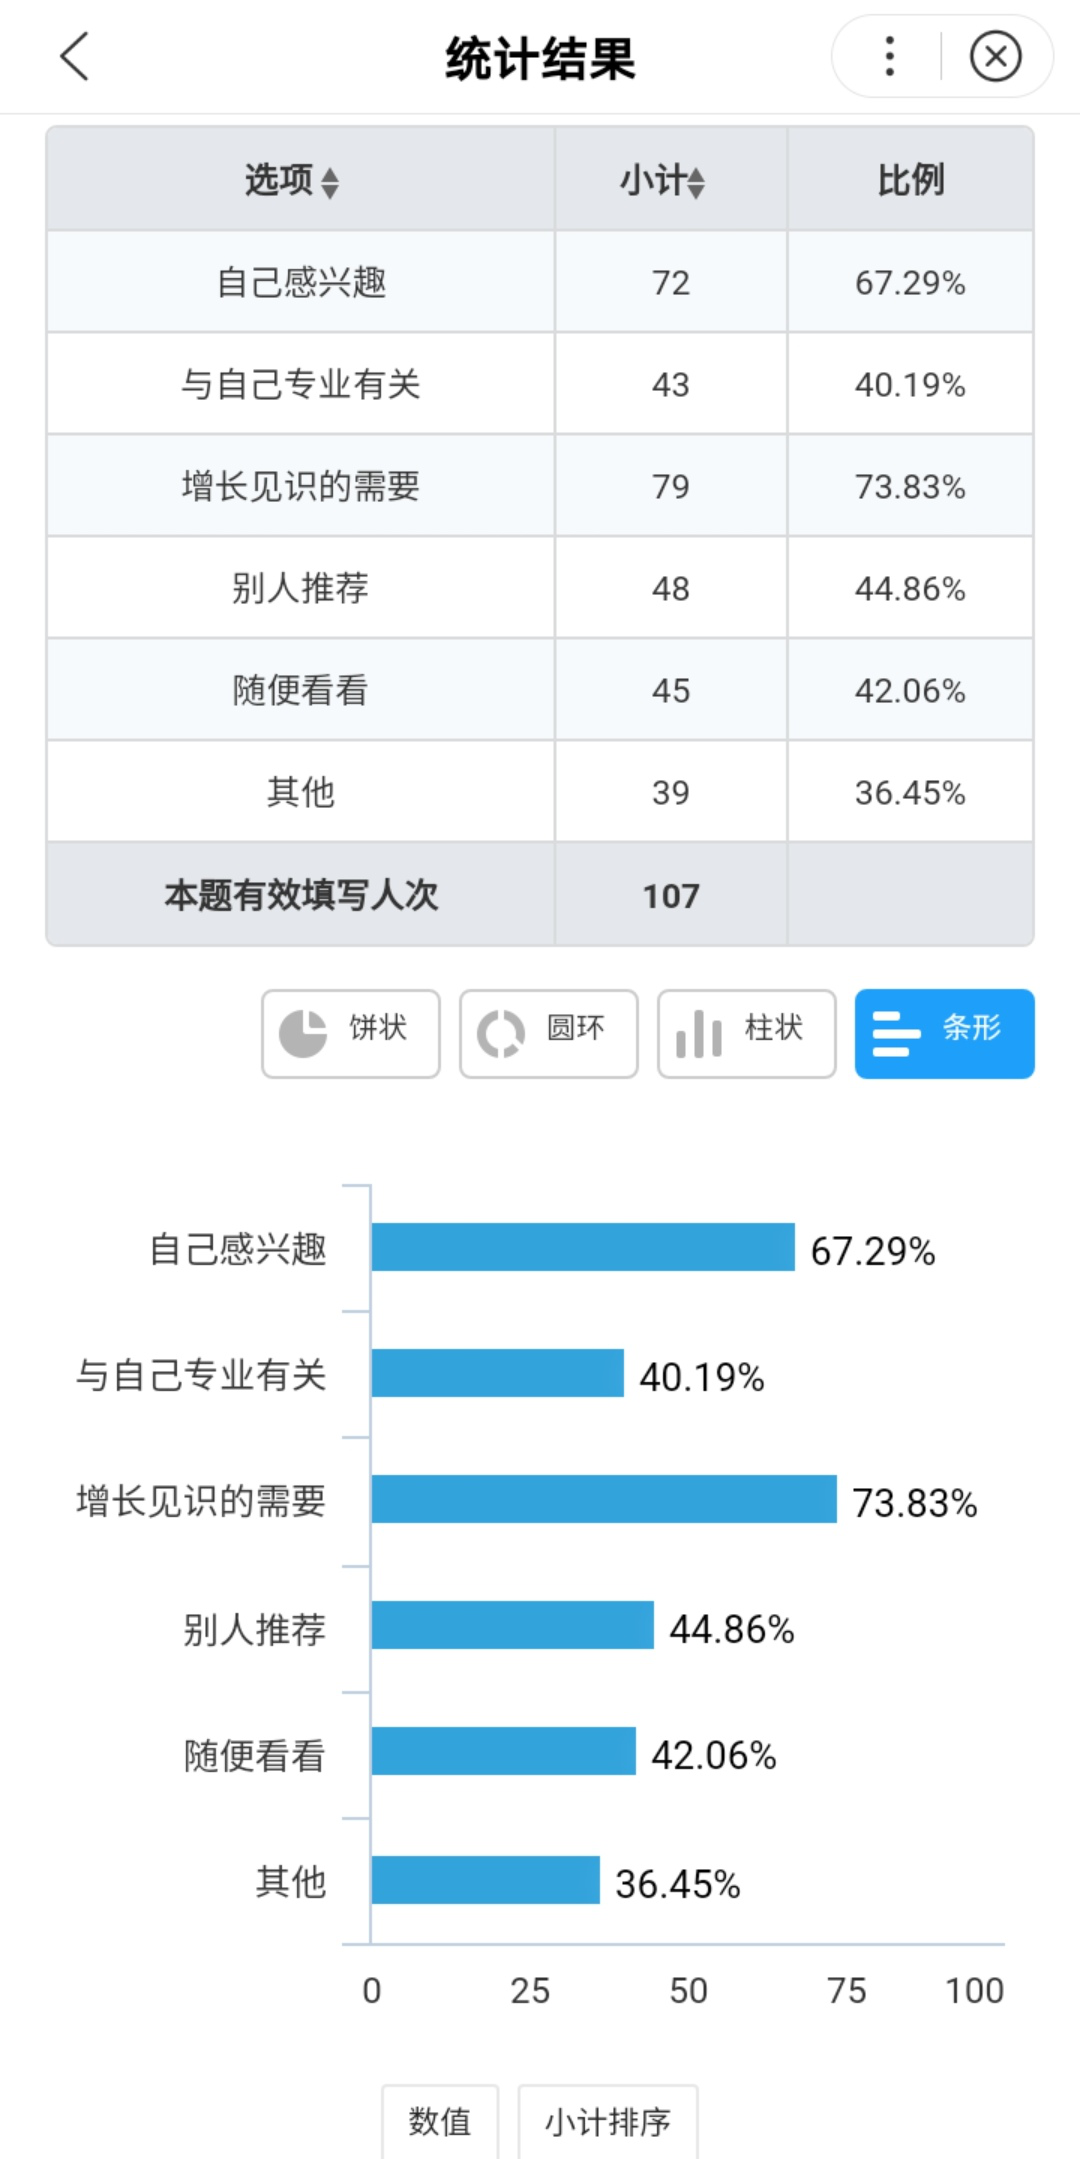Click the 数值 button below chart
This screenshot has height=2159, width=1080.
(440, 2120)
